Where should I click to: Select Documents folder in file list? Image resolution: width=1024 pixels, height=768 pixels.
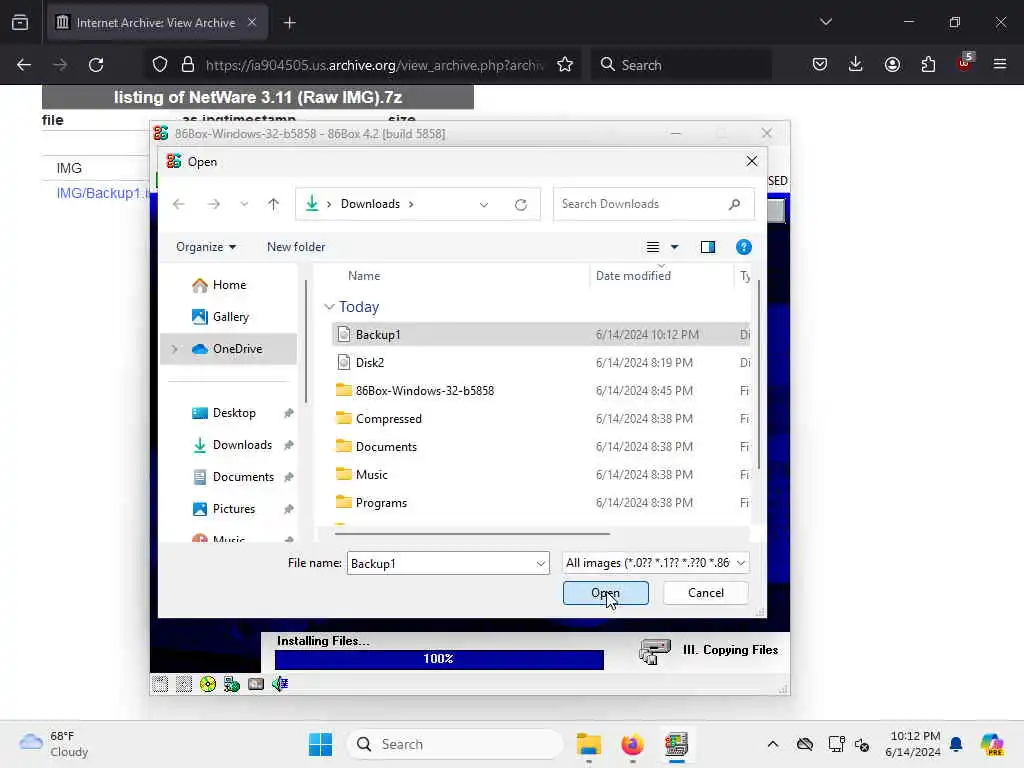(541, 447)
